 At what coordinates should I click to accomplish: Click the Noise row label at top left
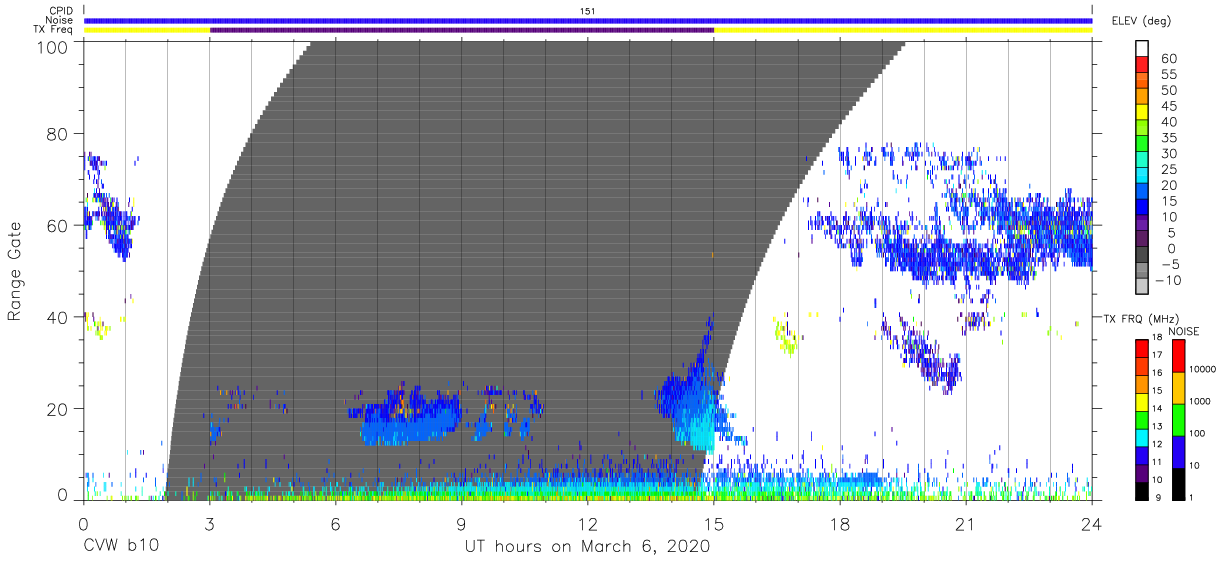[60, 20]
